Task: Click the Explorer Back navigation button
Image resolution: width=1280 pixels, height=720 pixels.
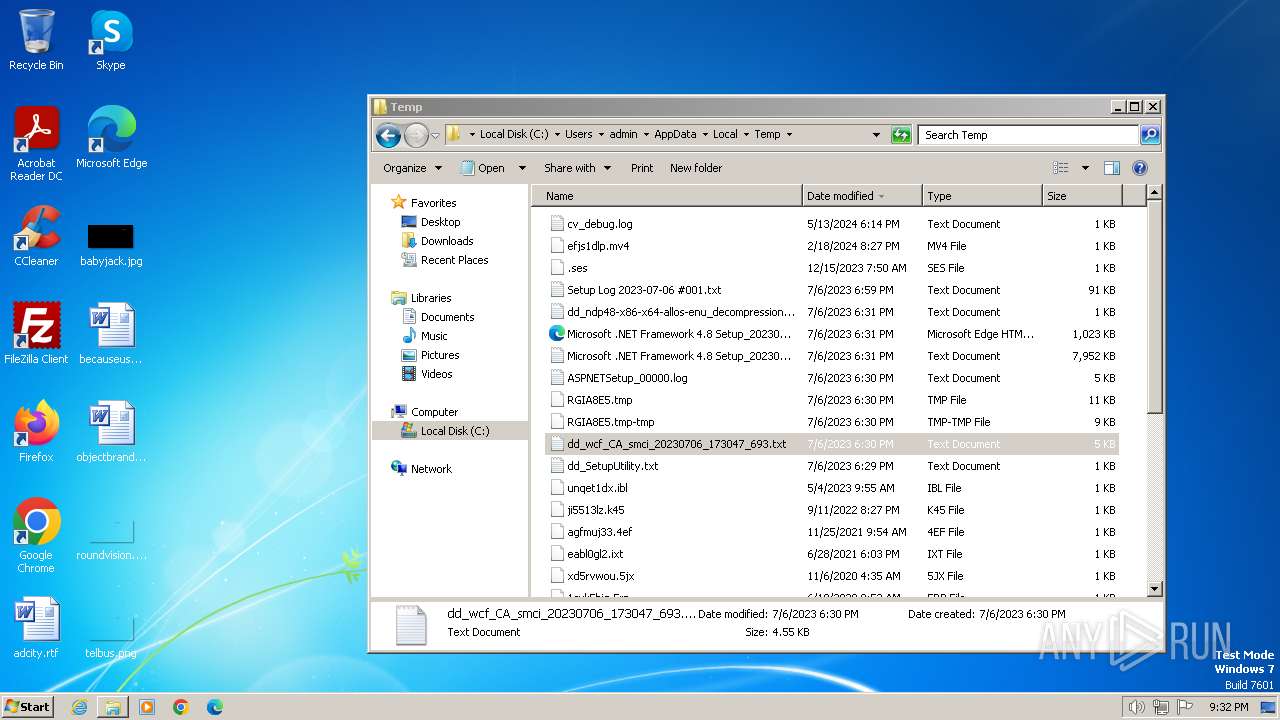Action: (x=388, y=135)
